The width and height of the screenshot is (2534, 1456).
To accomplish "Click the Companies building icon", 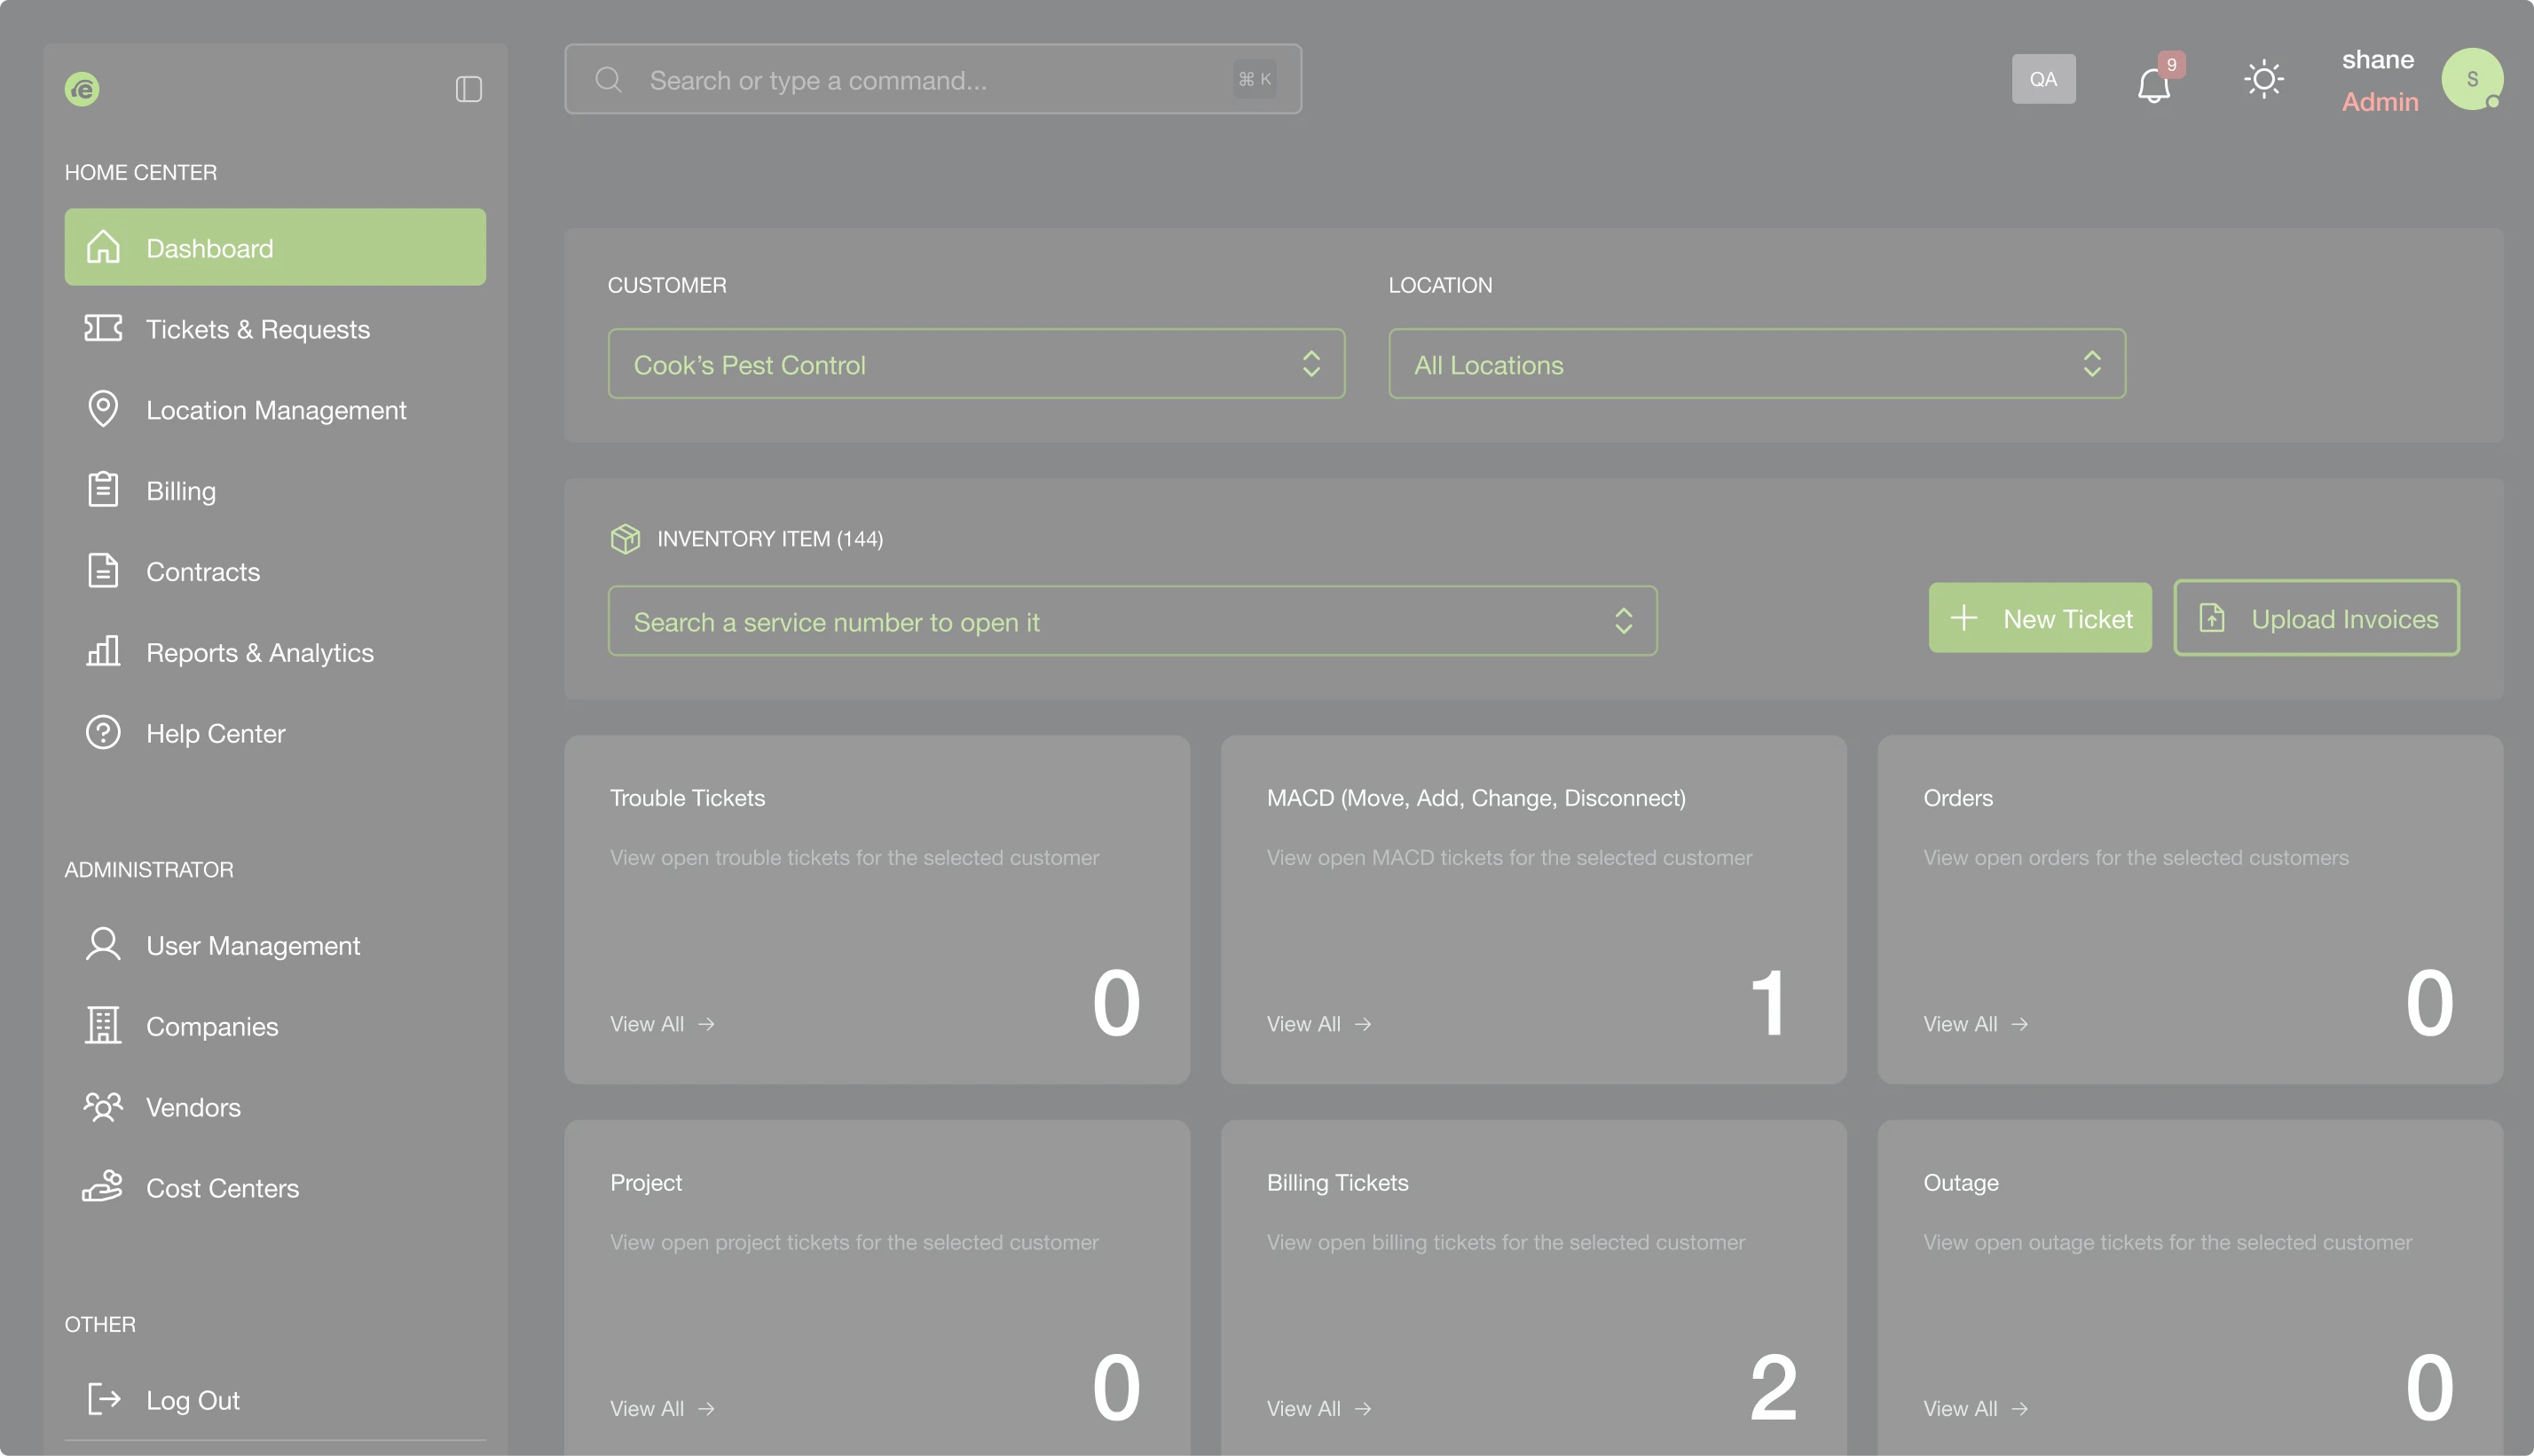I will (x=103, y=1025).
